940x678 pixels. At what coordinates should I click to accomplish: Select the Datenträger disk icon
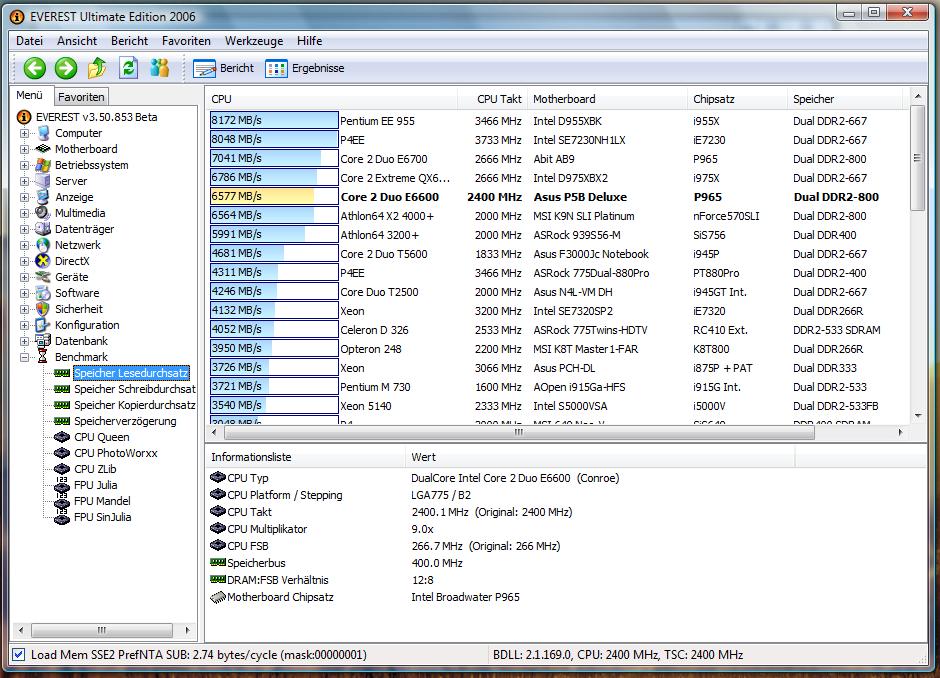[x=43, y=229]
